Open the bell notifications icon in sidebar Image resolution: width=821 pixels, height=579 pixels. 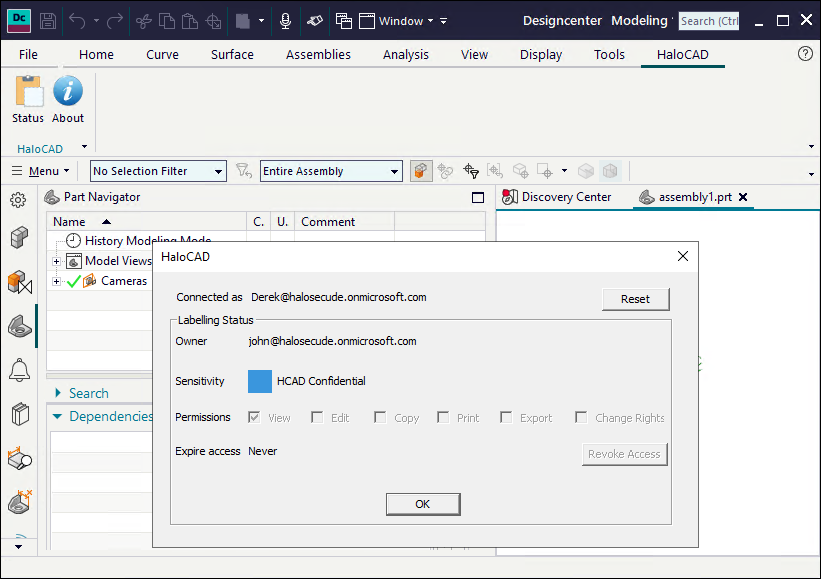click(x=19, y=370)
